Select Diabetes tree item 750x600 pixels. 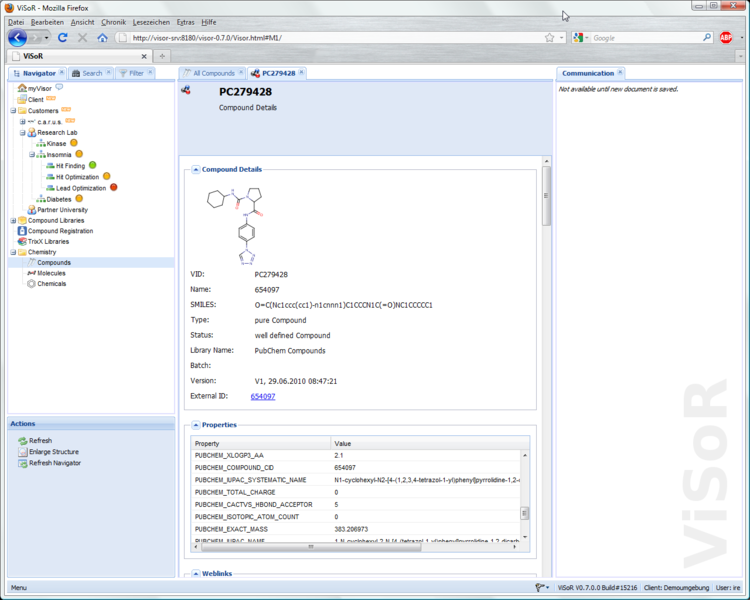pos(59,199)
